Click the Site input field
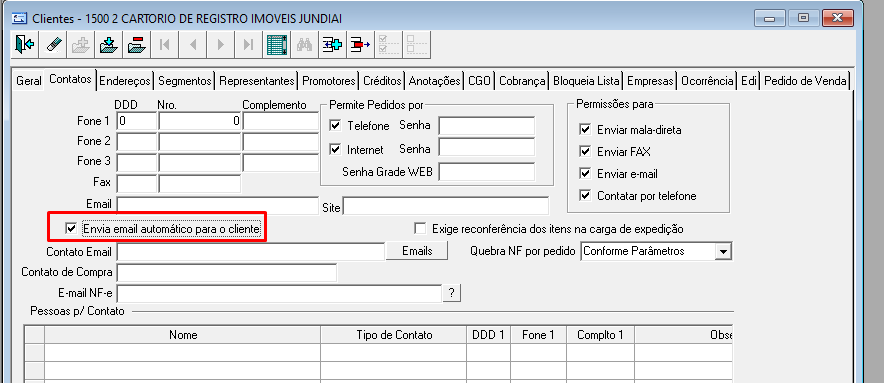 tap(445, 206)
